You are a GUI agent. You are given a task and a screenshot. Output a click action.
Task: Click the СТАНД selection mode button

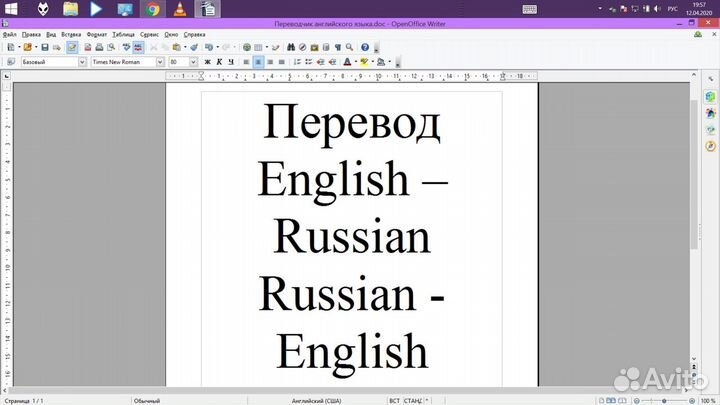pos(411,400)
